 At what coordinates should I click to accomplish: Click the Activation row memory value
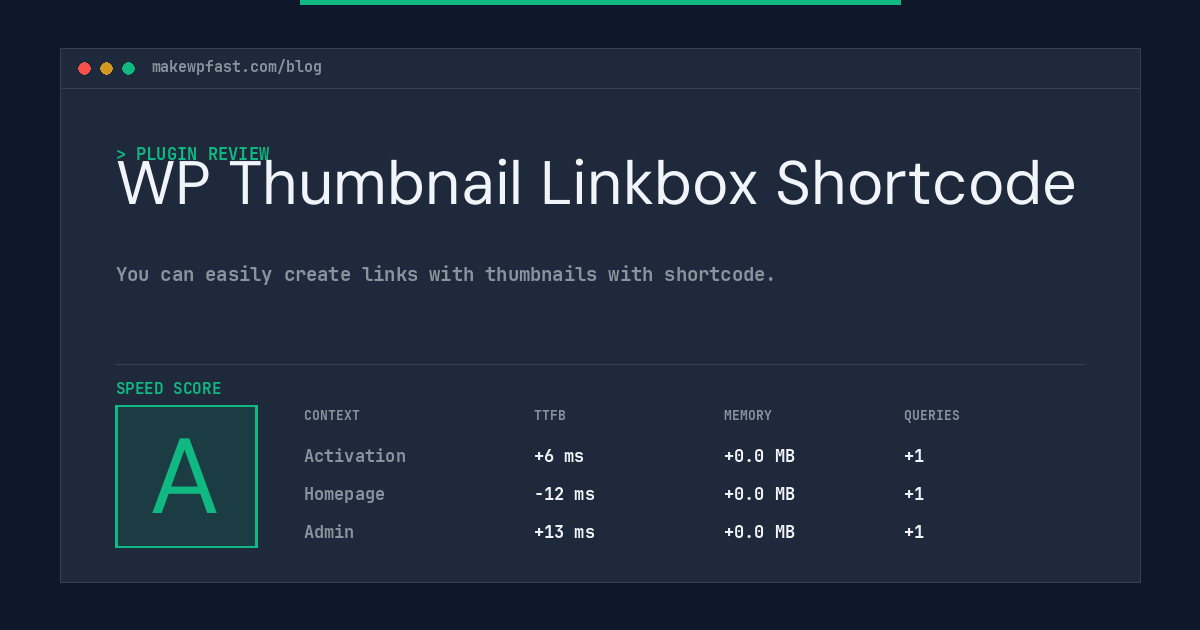pyautogui.click(x=759, y=456)
